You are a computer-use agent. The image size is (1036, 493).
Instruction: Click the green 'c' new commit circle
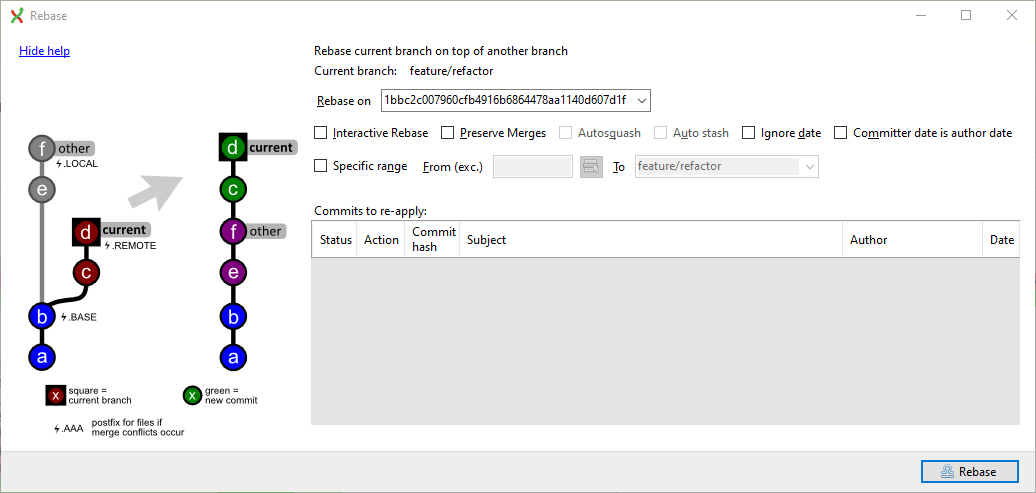click(233, 190)
